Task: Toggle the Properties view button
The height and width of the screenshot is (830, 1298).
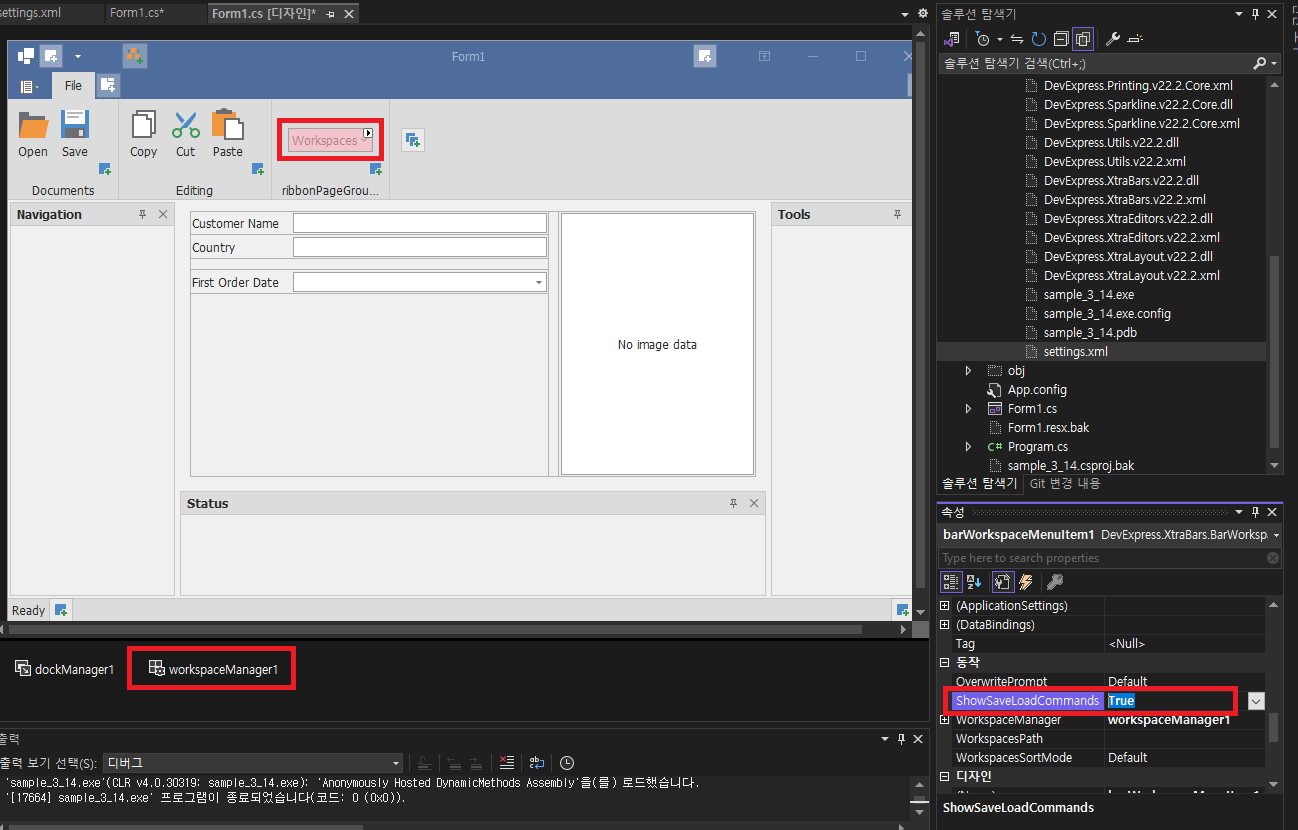Action: tap(1002, 582)
